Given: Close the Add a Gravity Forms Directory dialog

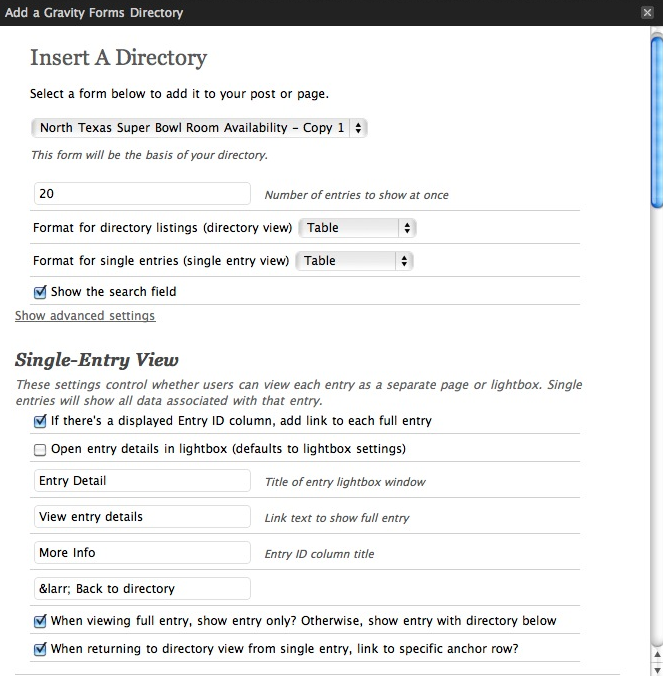Looking at the screenshot, I should [x=648, y=13].
